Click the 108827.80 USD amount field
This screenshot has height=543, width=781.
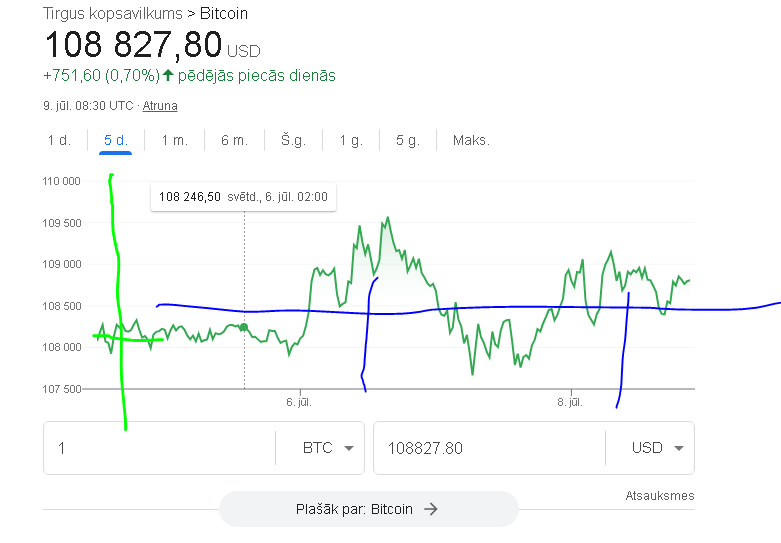pos(489,448)
